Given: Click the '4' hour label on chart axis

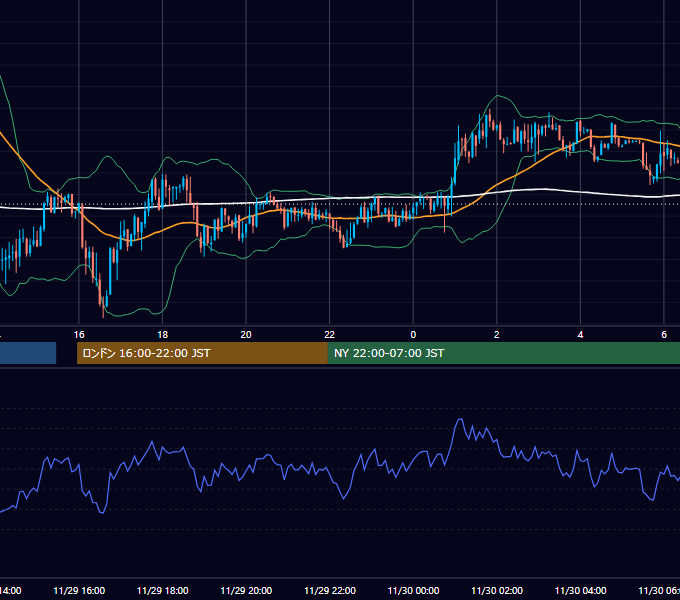Looking at the screenshot, I should tap(580, 335).
